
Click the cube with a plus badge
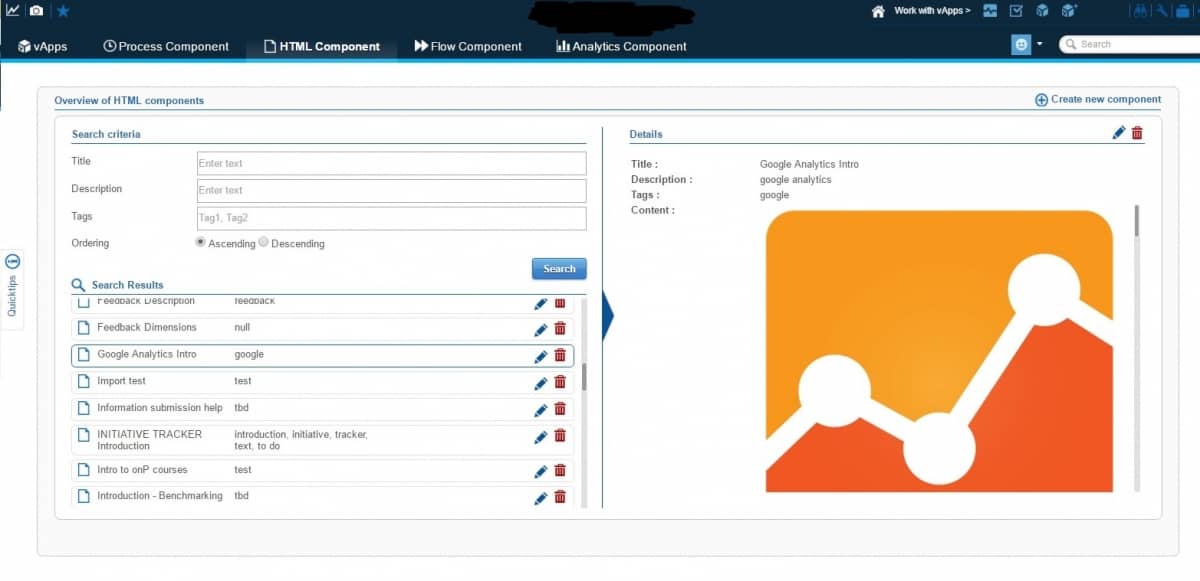pyautogui.click(x=1069, y=11)
